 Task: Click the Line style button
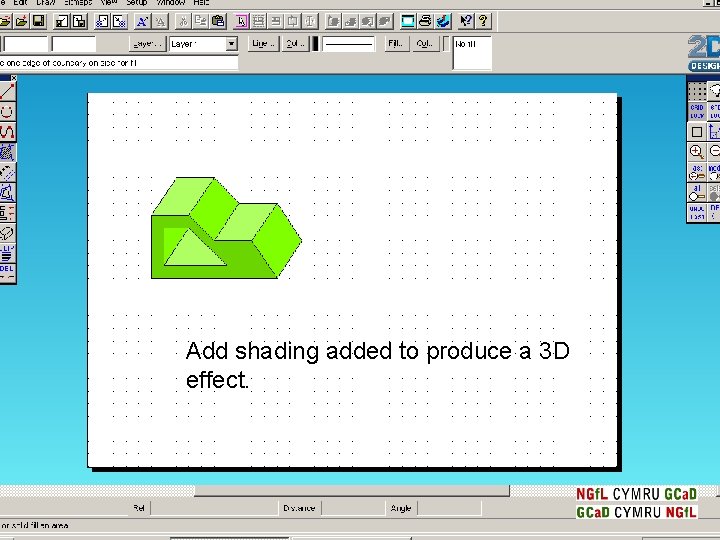point(263,44)
